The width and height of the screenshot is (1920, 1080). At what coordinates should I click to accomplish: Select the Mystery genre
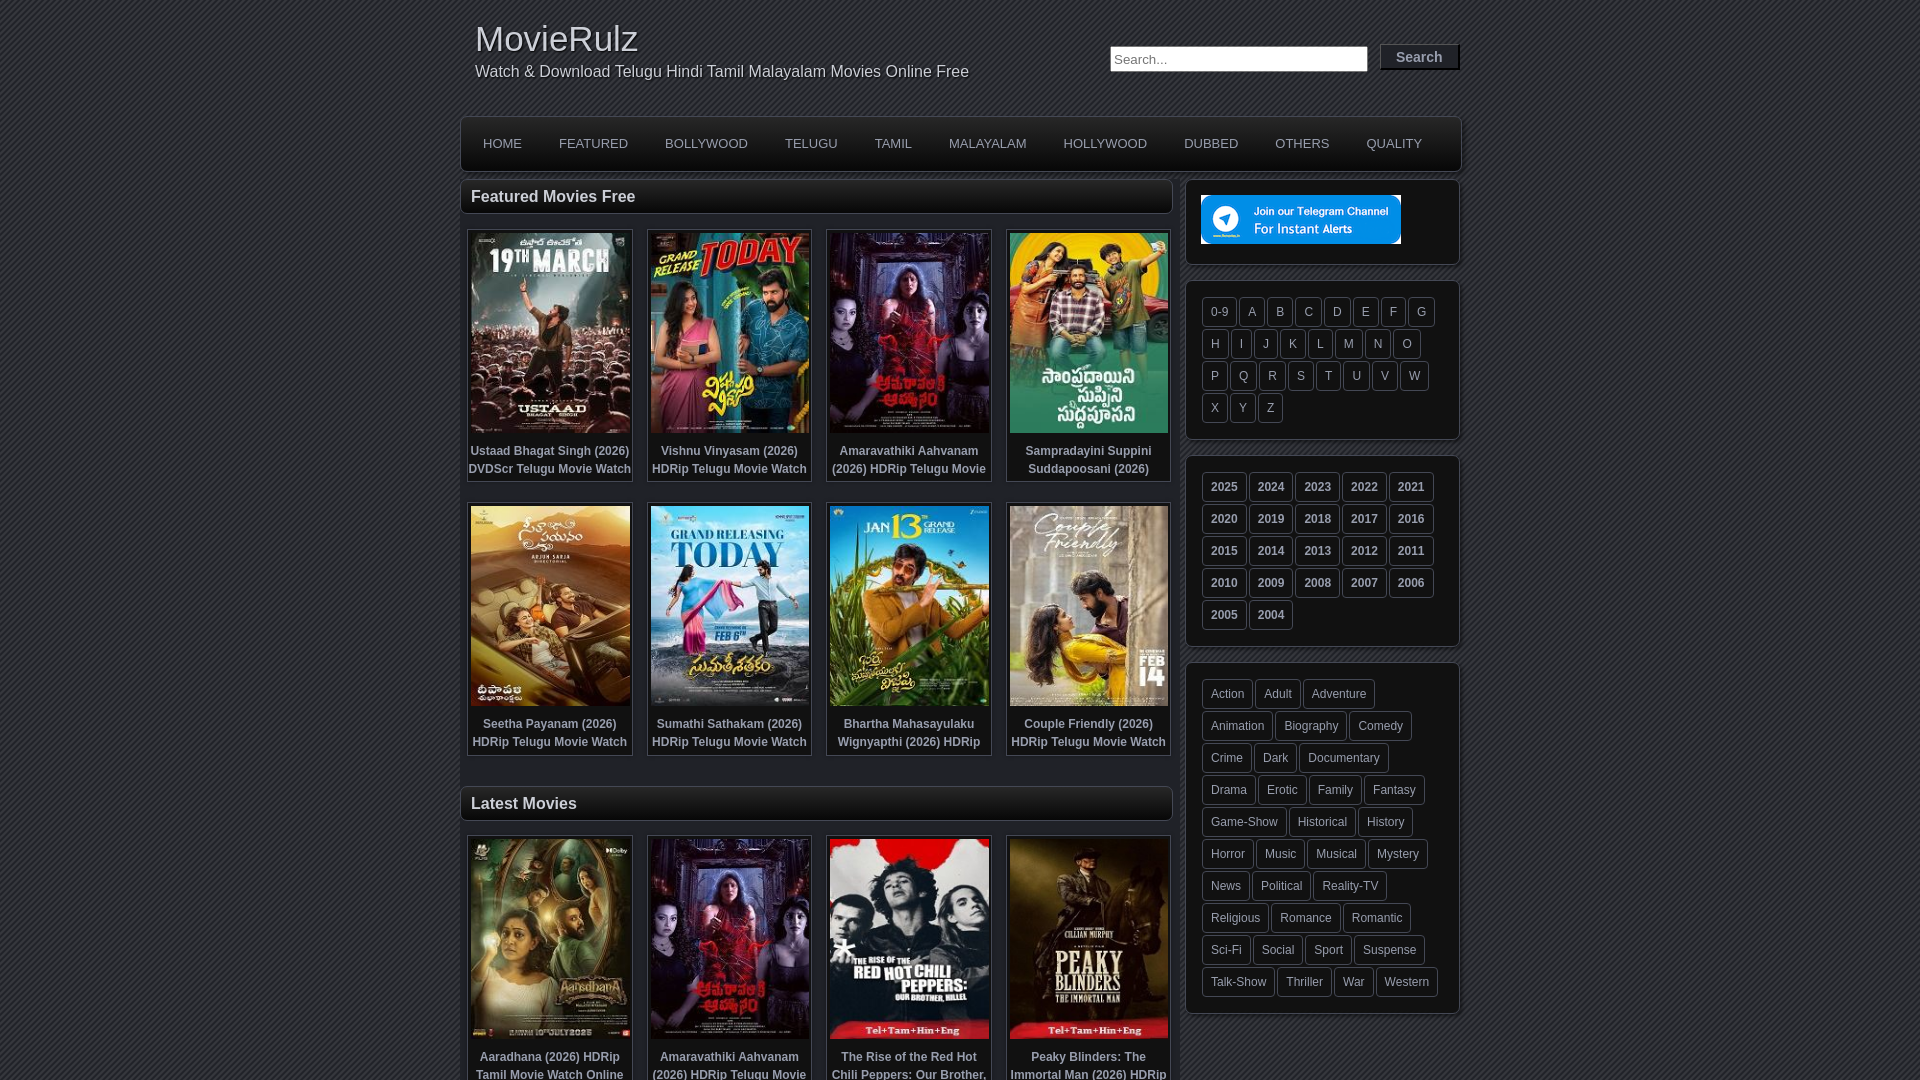[x=1397, y=854]
